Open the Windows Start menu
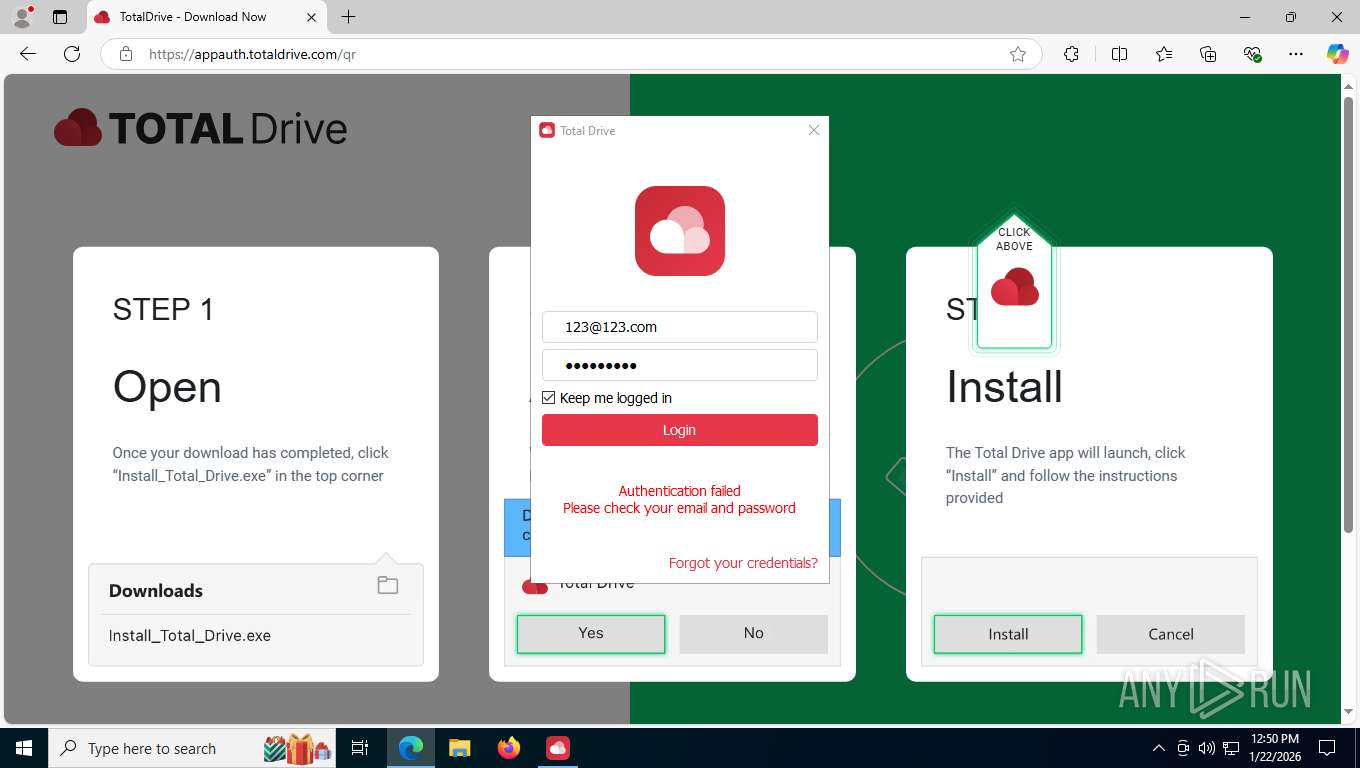1360x768 pixels. coord(23,748)
